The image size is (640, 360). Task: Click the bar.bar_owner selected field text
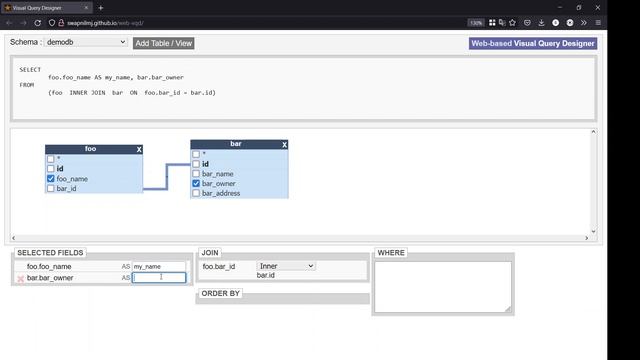coord(50,278)
